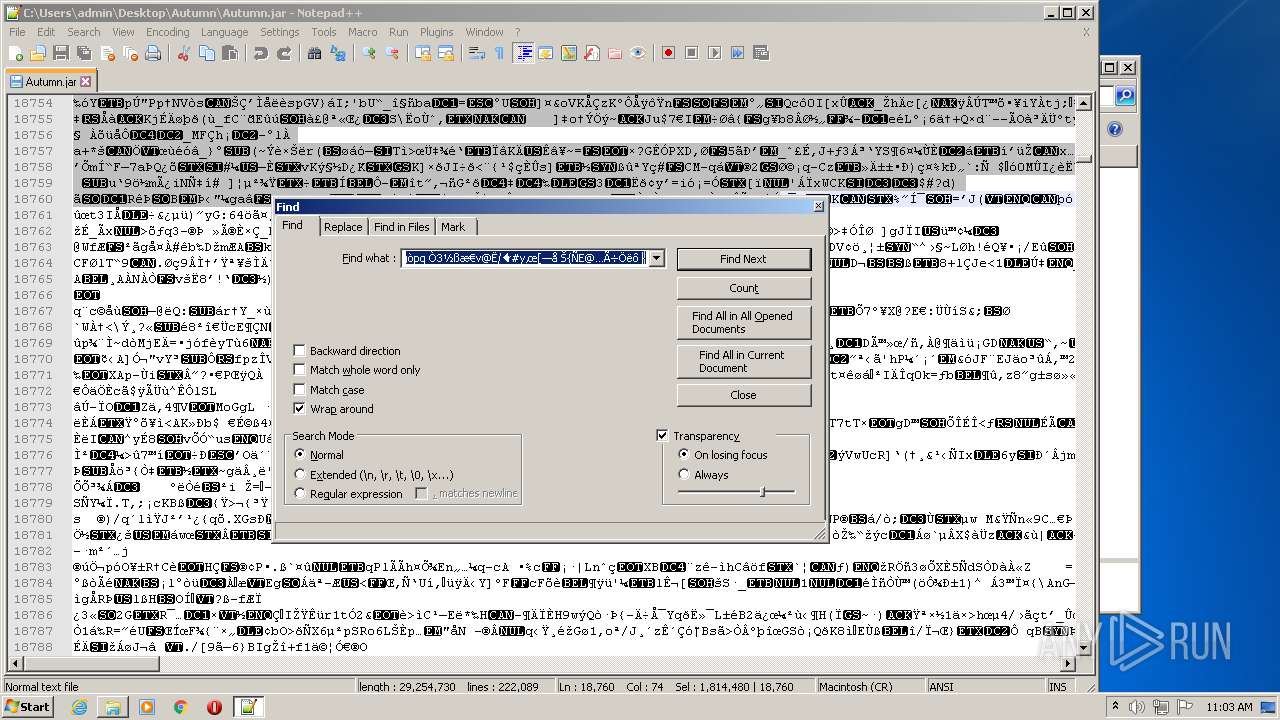1280x720 pixels.
Task: Close the Autumn.jar tab with X
Action: 86,82
